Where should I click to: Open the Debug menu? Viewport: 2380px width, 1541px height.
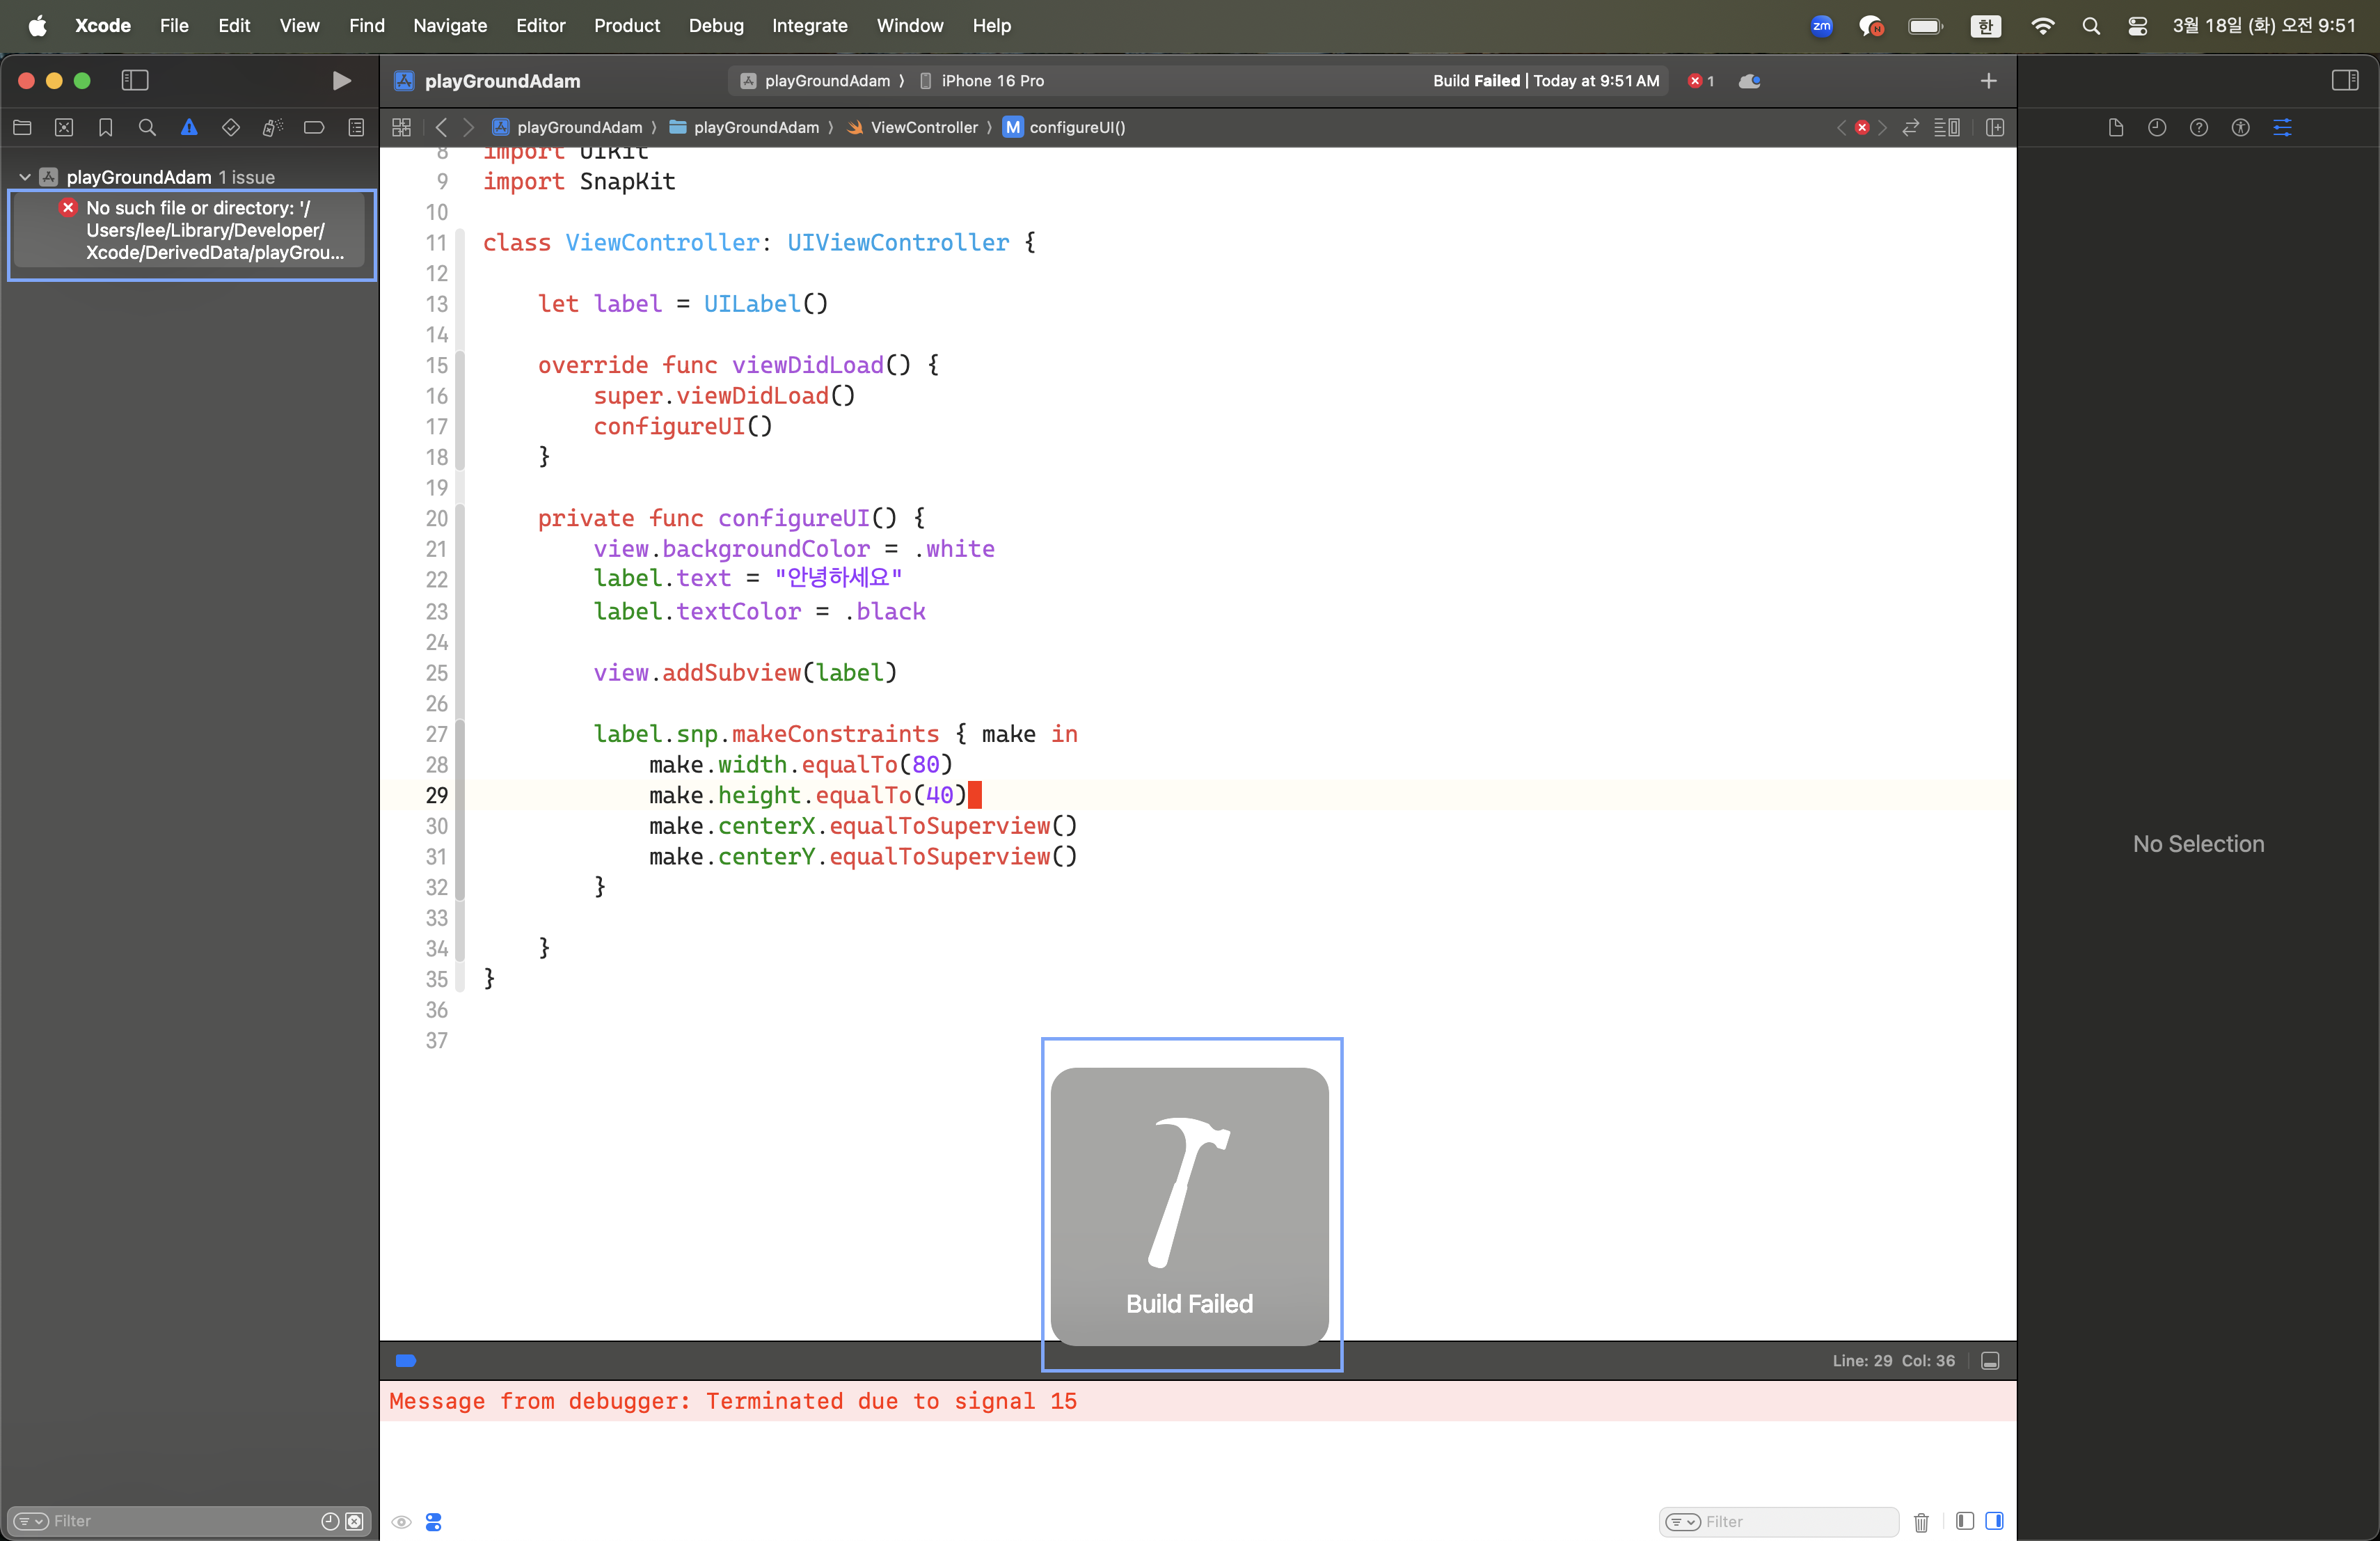pyautogui.click(x=716, y=25)
